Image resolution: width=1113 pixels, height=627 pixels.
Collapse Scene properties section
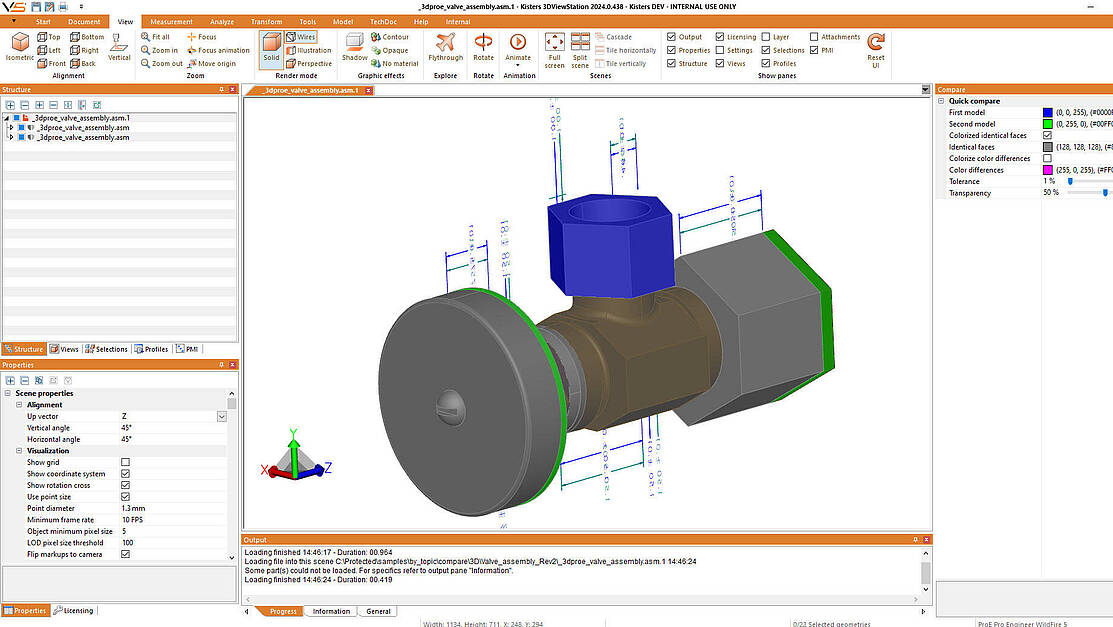(8, 393)
